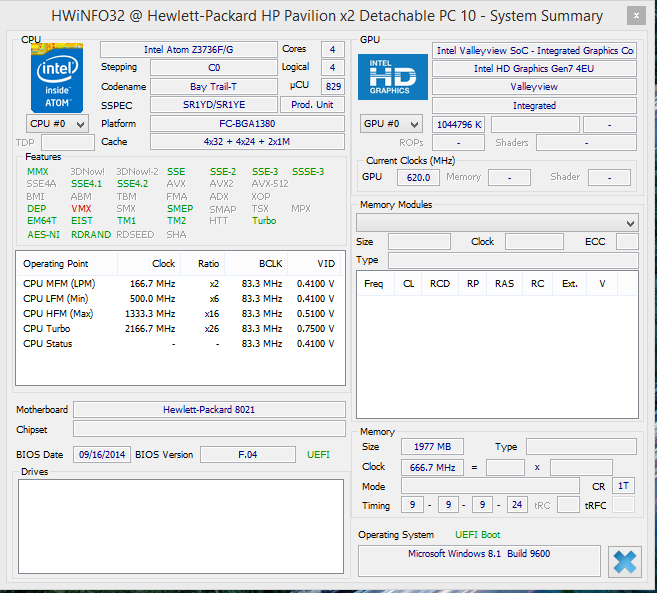Click the empty Chipset field

pos(209,429)
